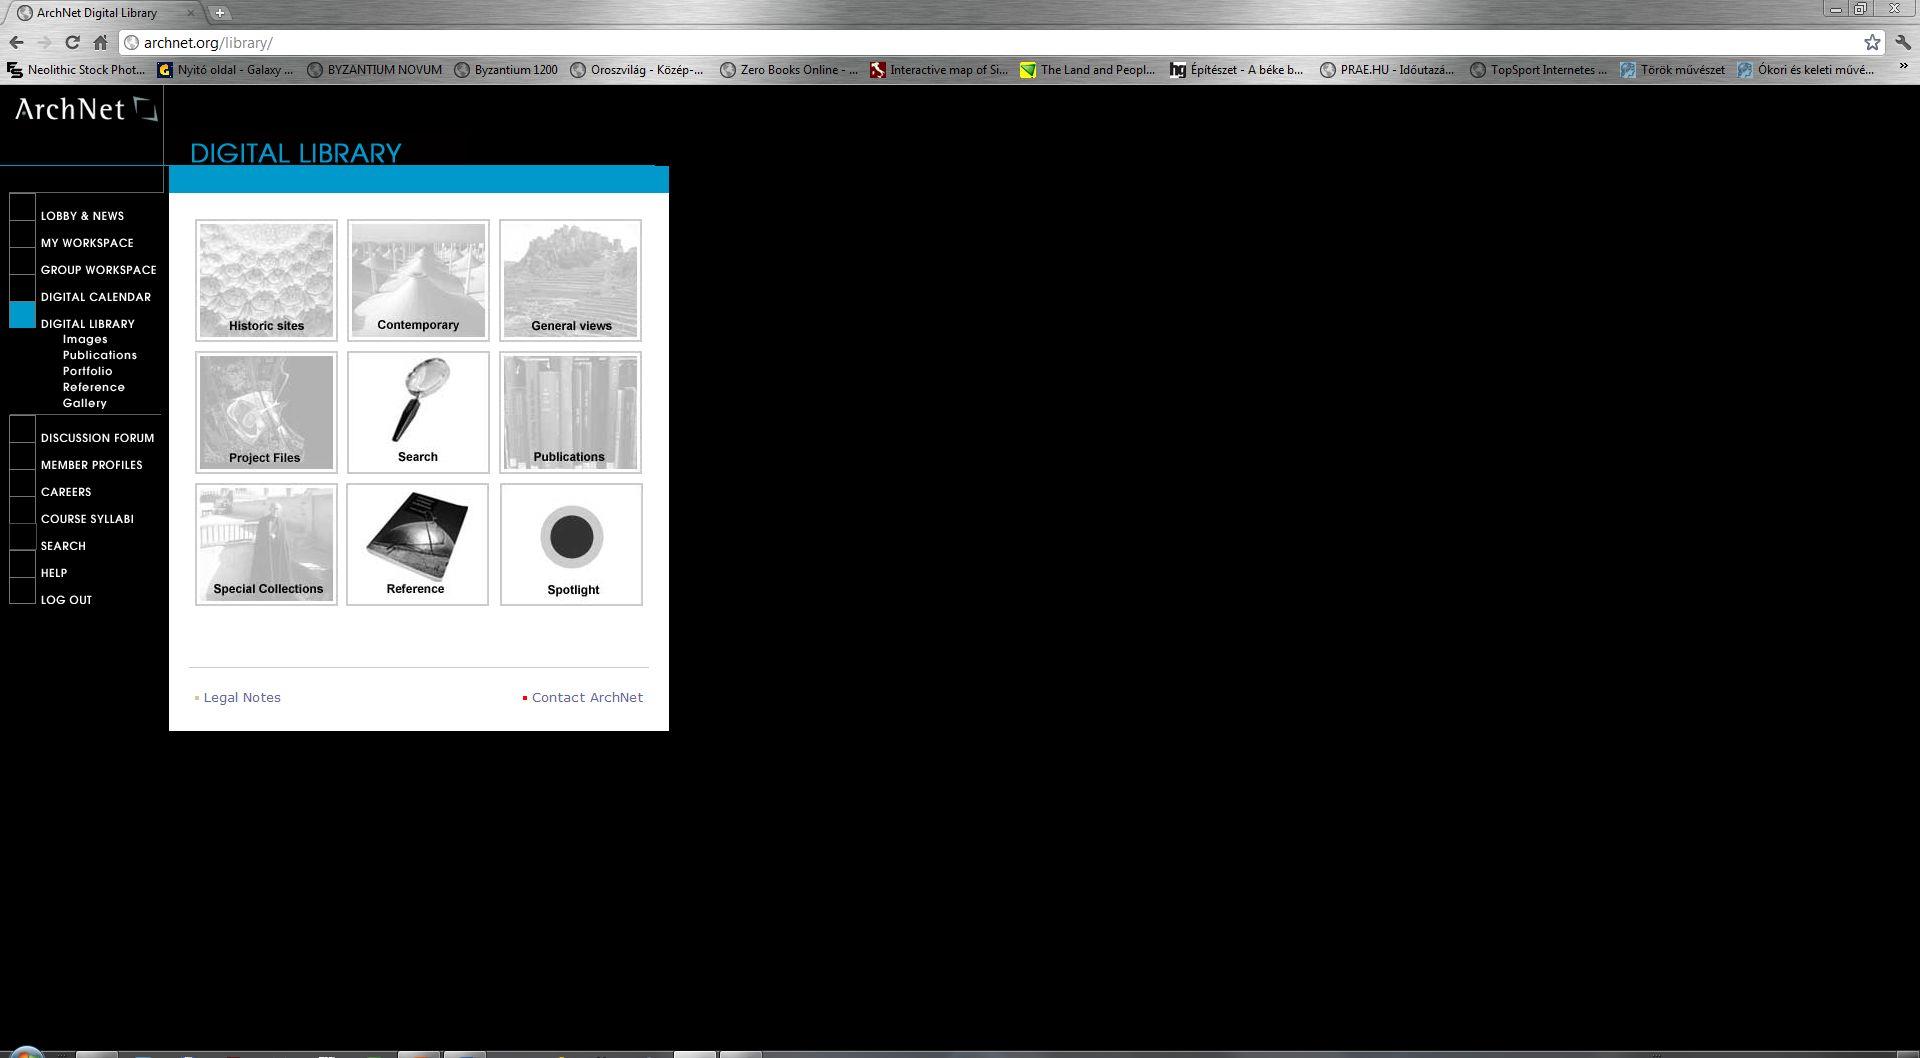Click the ArchNet logo
This screenshot has width=1920, height=1058.
pos(86,109)
